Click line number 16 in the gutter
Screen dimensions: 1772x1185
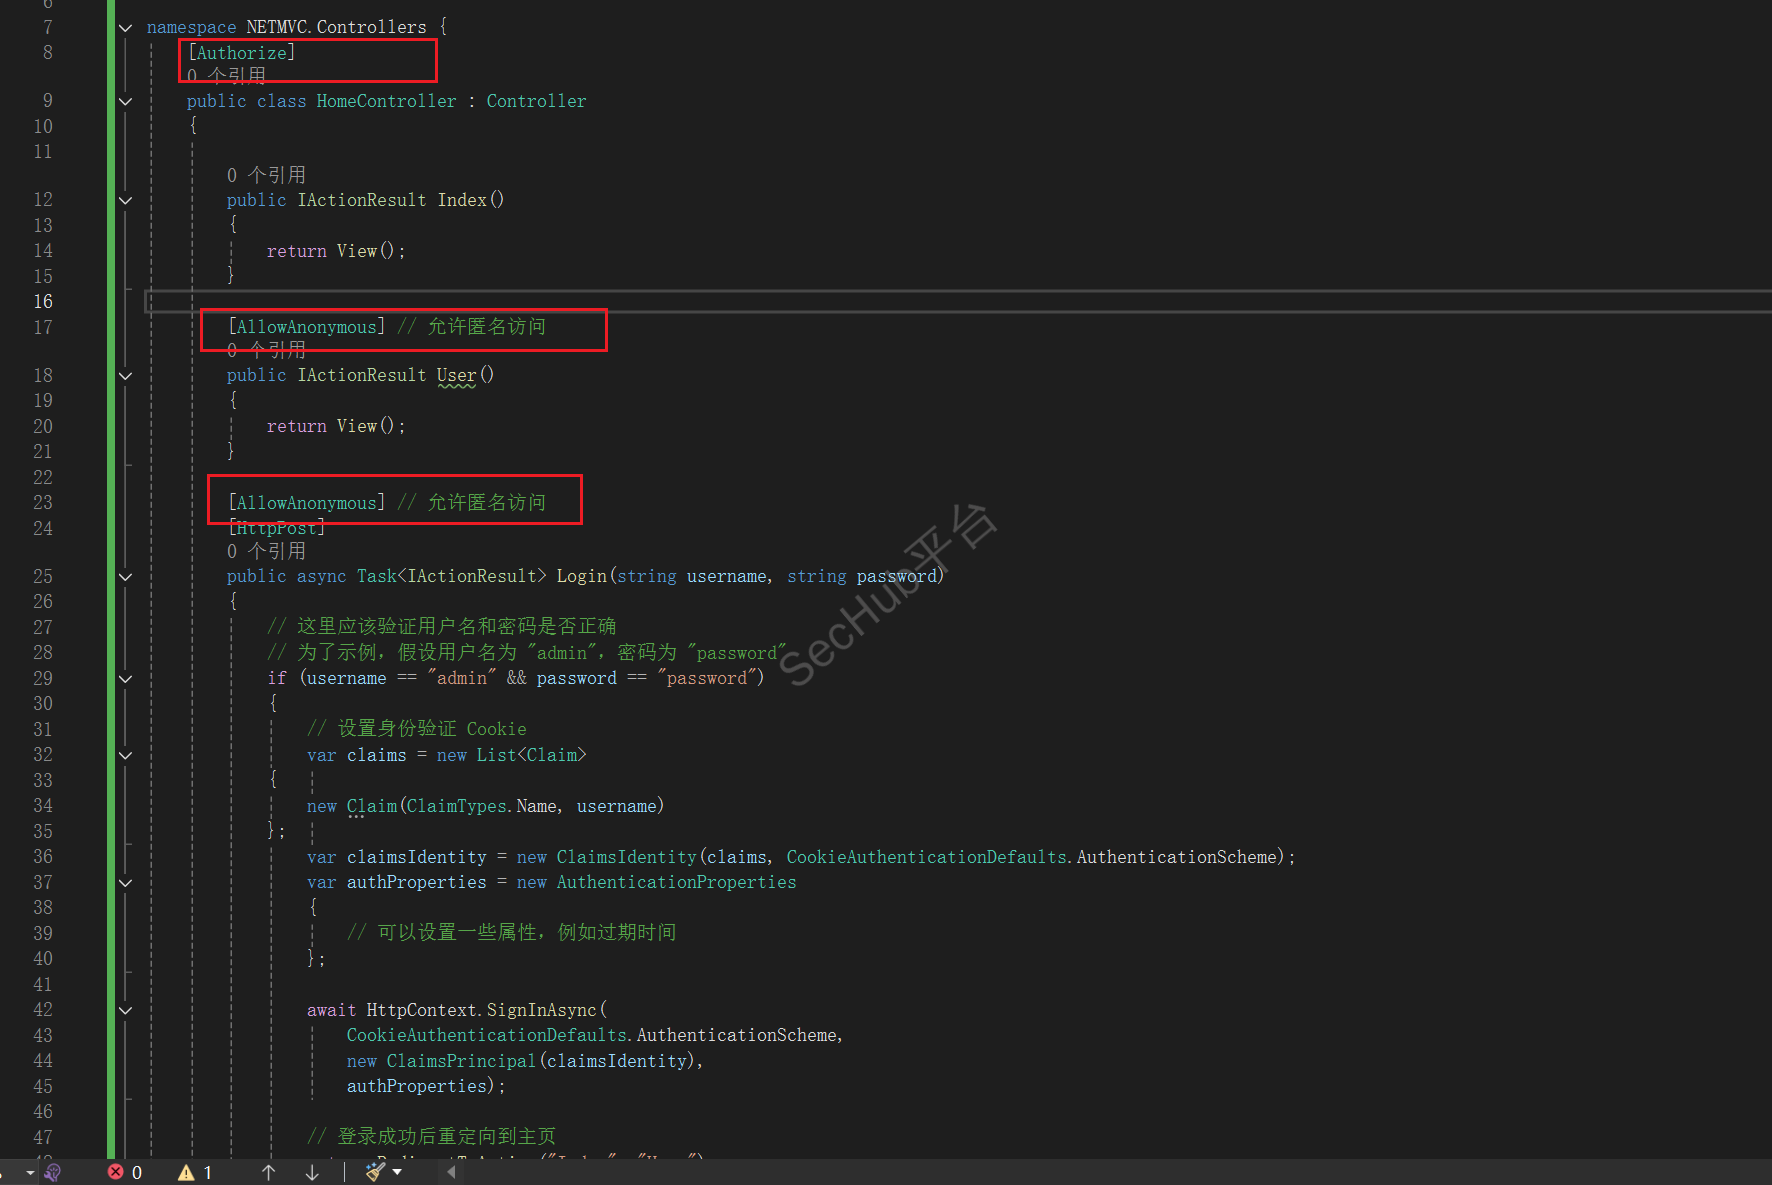tap(43, 302)
